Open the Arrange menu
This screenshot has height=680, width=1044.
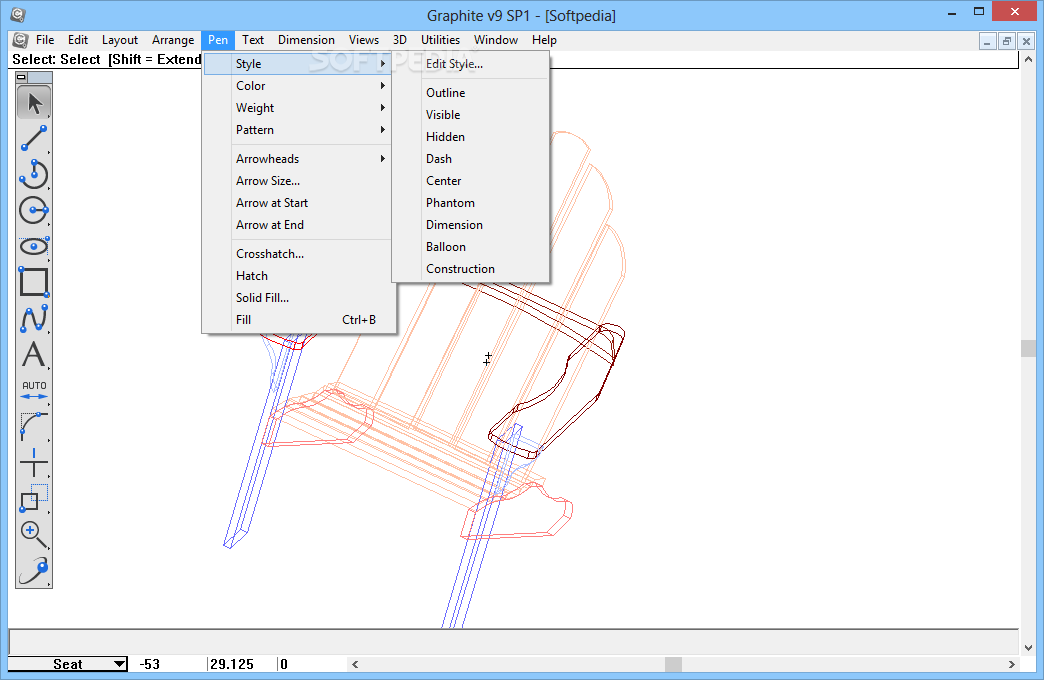coord(173,40)
